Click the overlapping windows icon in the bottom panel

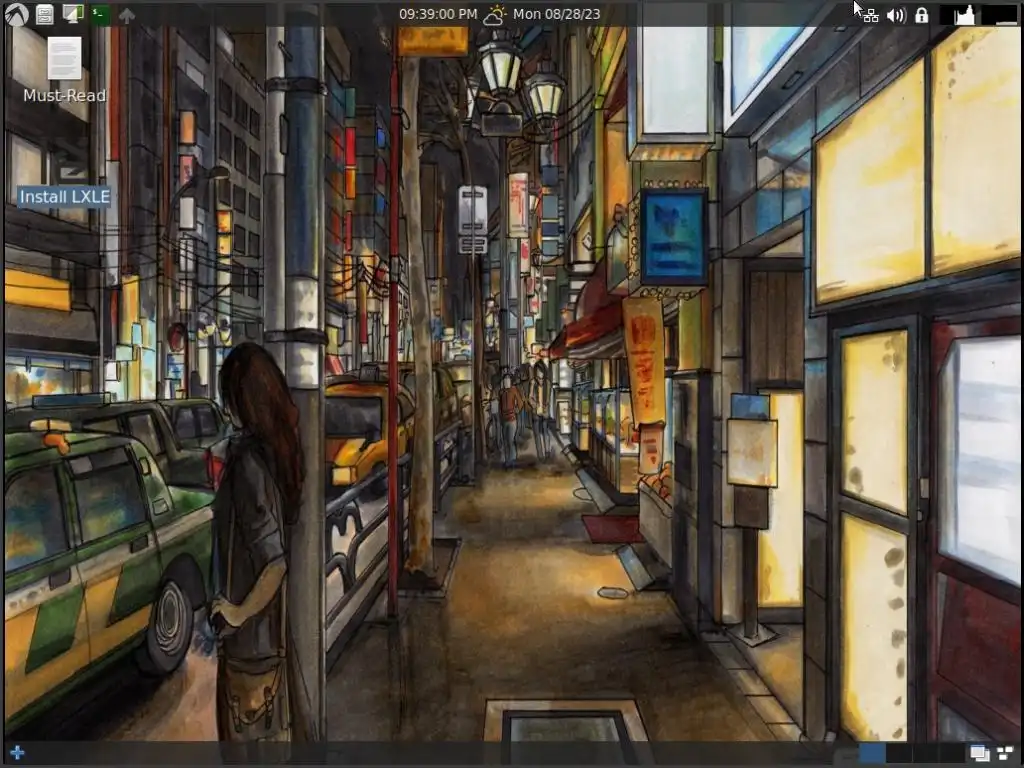point(980,753)
